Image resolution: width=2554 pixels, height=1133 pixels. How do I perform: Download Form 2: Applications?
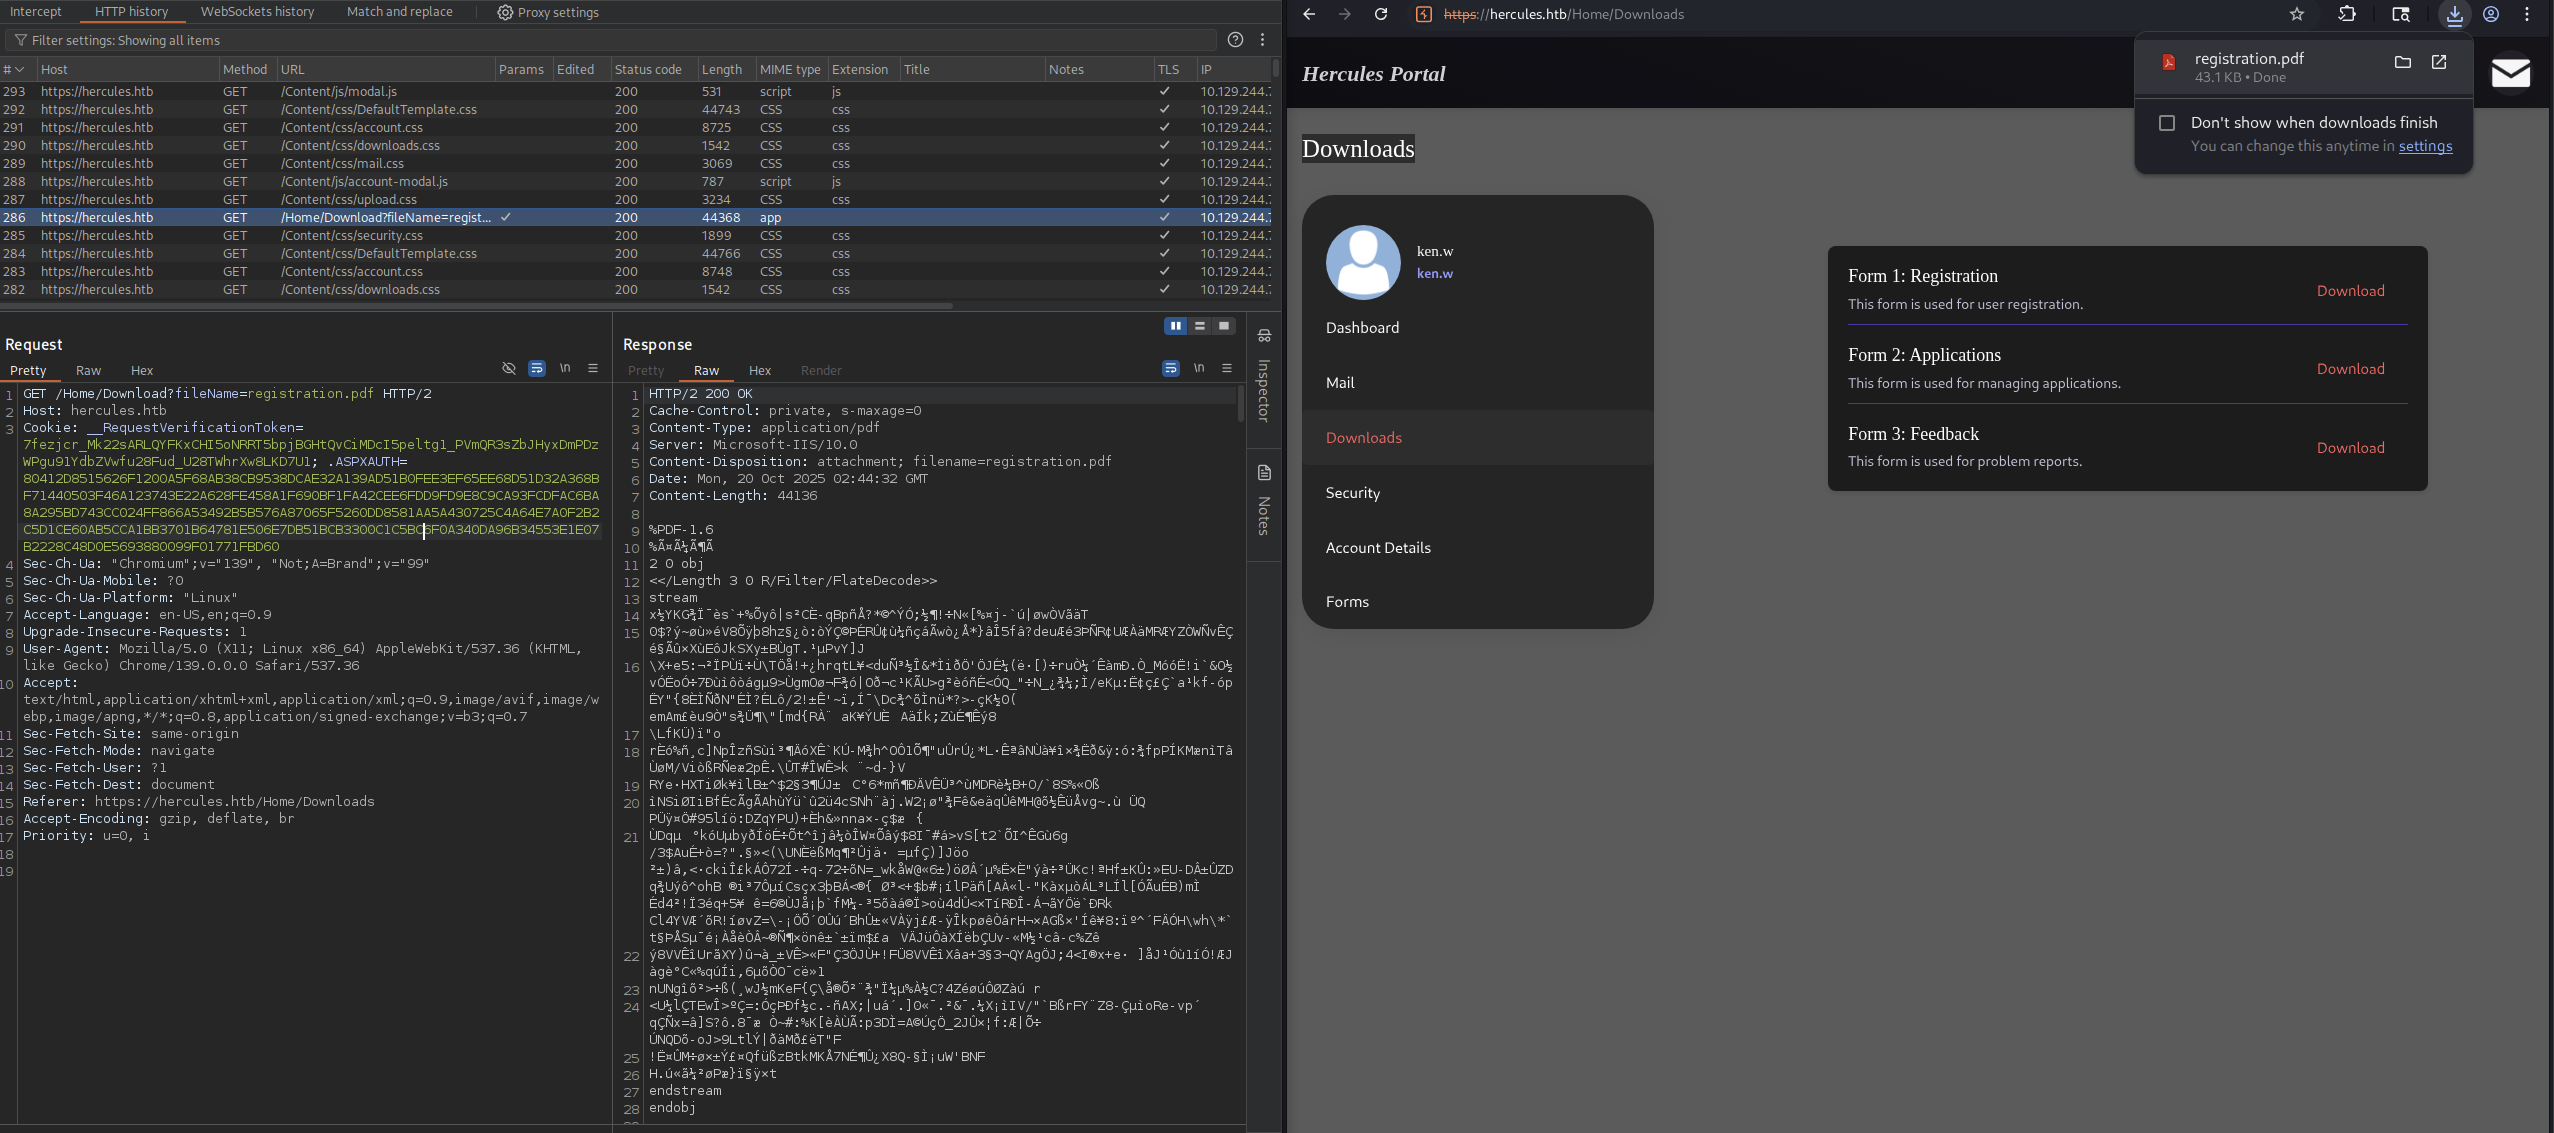pos(2349,368)
